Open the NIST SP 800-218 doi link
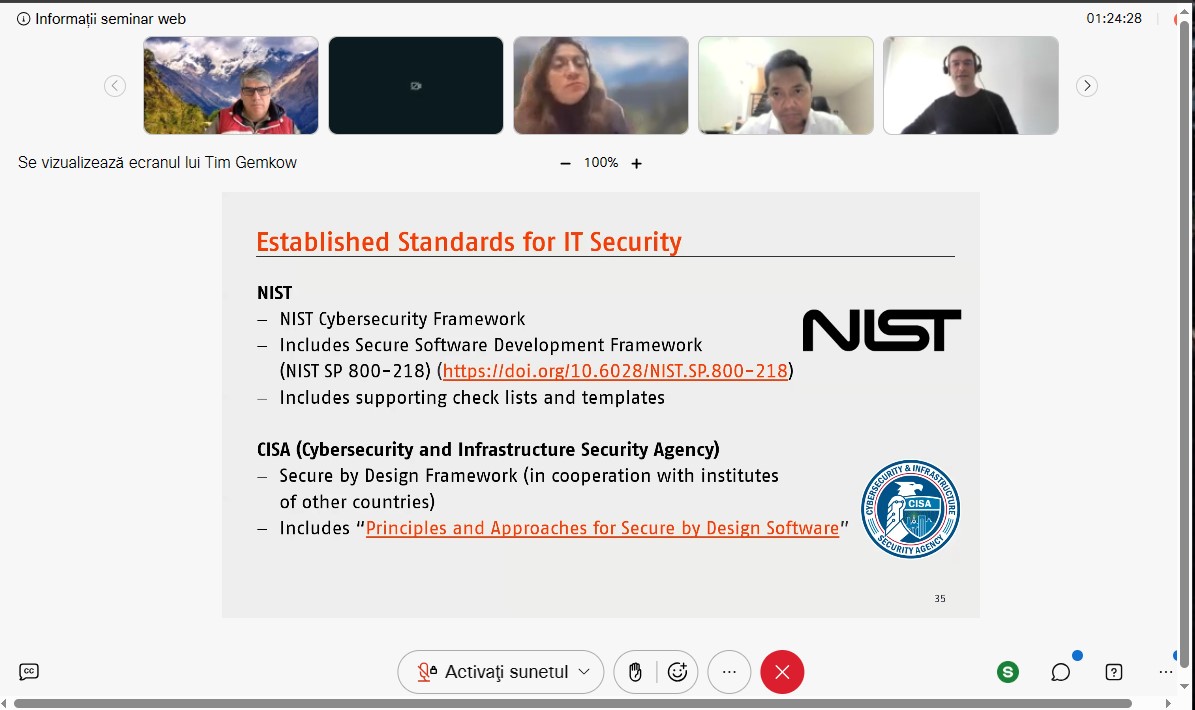This screenshot has height=710, width=1195. [615, 372]
